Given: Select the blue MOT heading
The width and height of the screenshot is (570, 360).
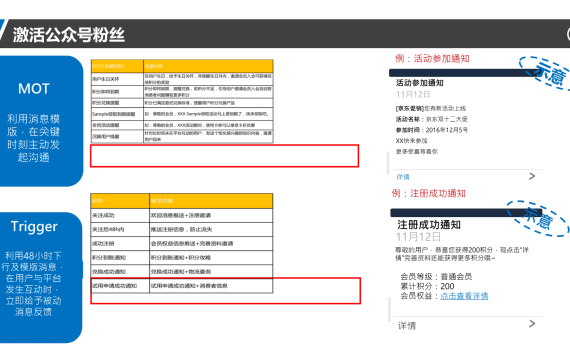Looking at the screenshot, I should (x=34, y=89).
